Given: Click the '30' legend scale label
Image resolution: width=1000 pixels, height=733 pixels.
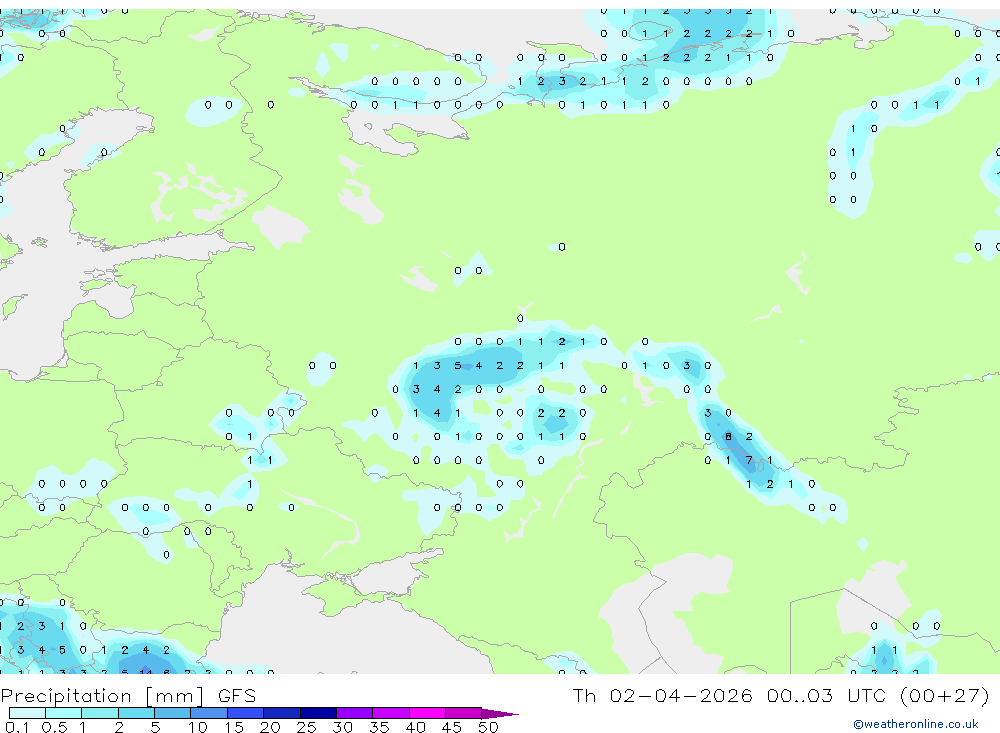Looking at the screenshot, I should [x=343, y=727].
